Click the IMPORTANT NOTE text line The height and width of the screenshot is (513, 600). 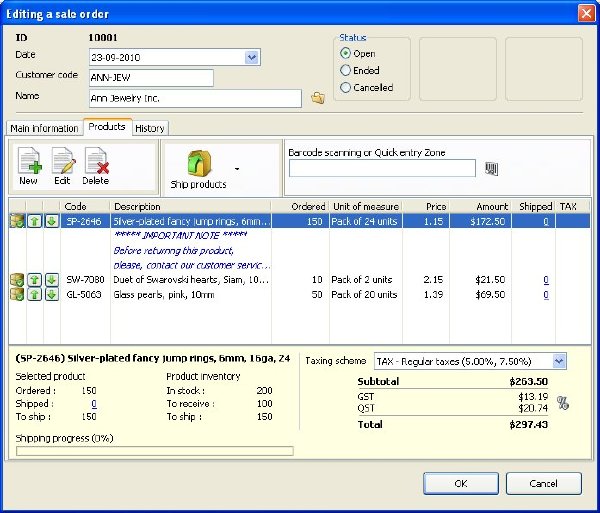coord(180,235)
